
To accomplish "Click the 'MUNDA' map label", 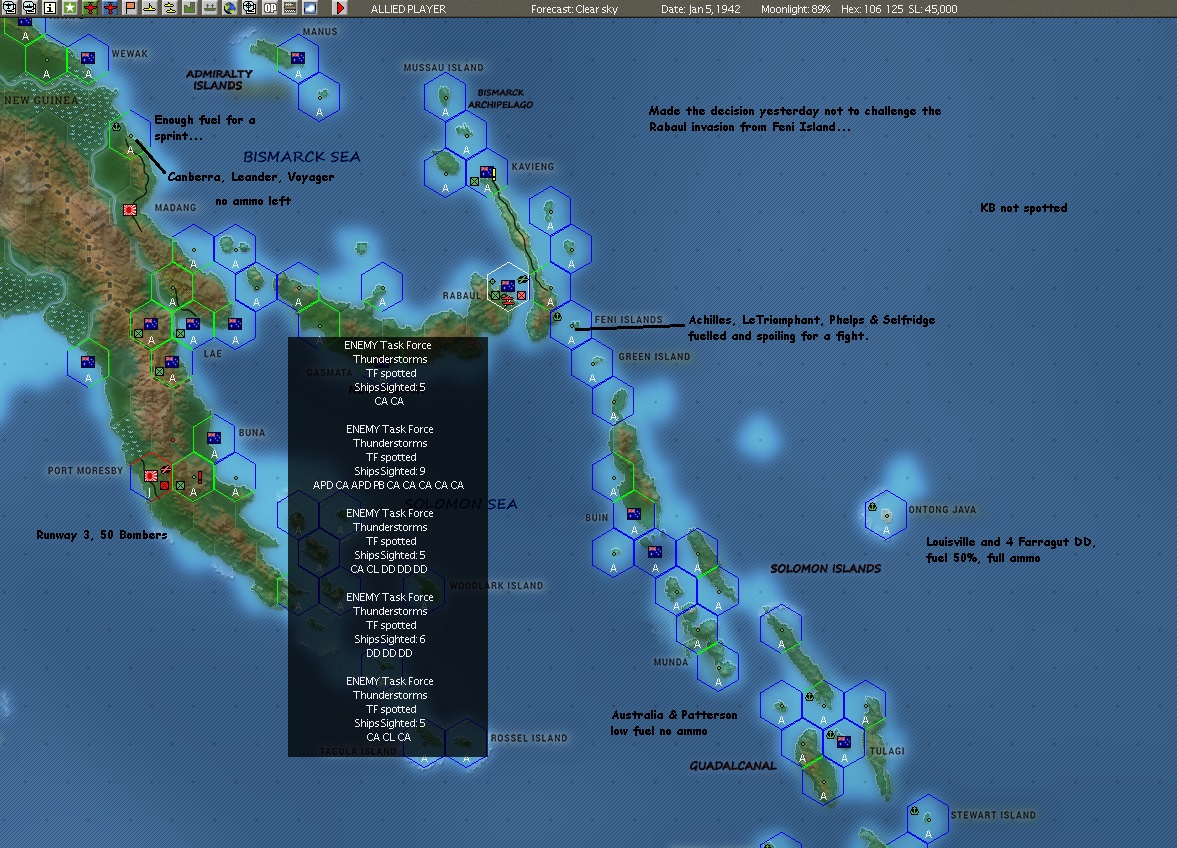I will tap(671, 662).
